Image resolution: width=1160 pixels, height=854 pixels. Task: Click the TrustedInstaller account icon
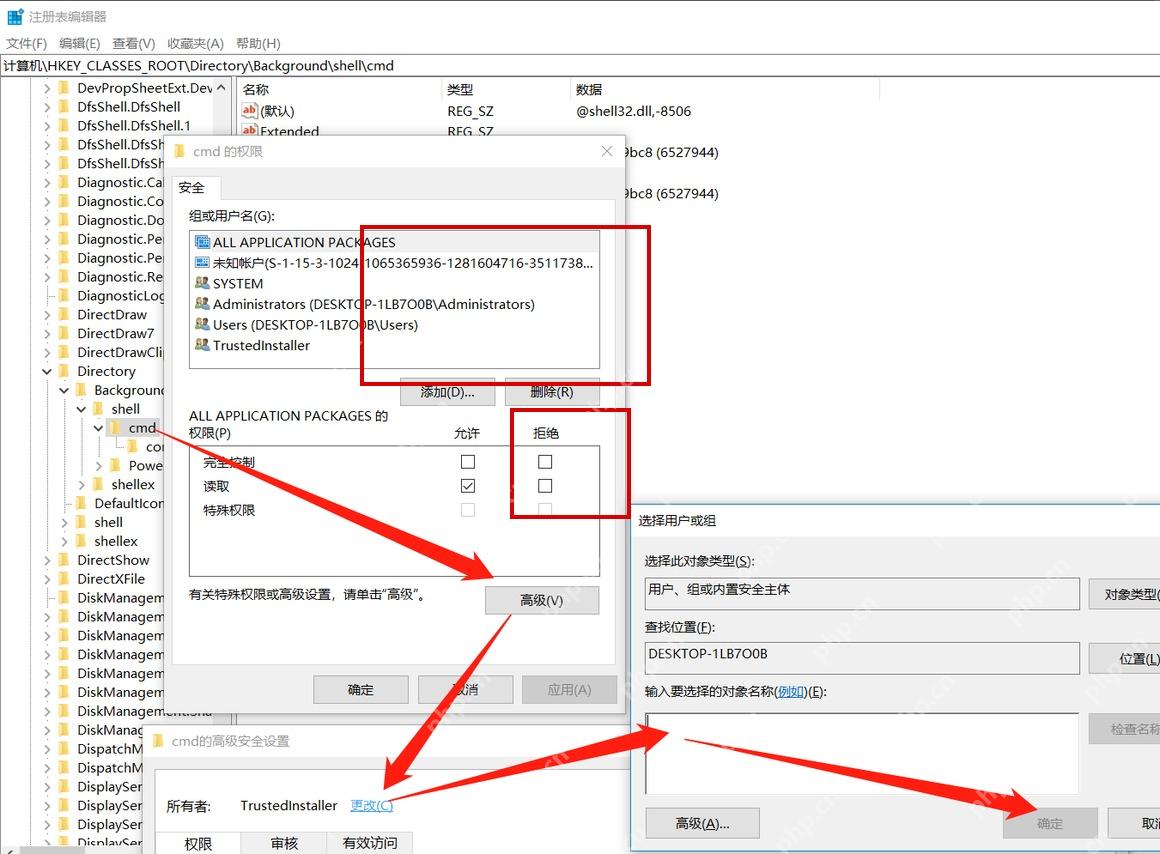tap(202, 345)
